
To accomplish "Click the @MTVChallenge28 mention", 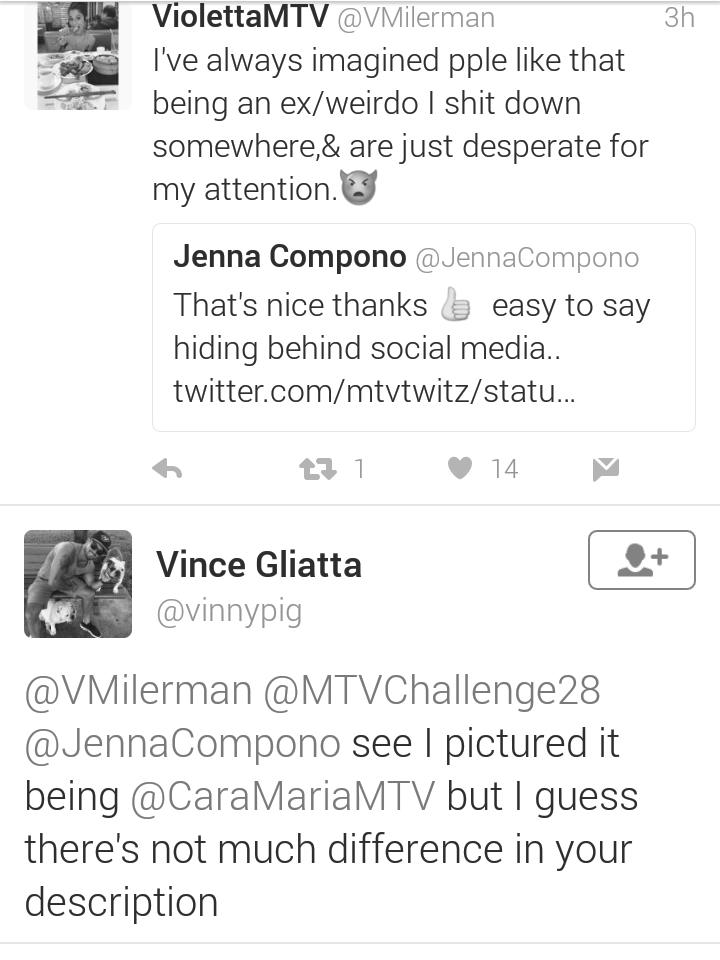I will [x=432, y=691].
